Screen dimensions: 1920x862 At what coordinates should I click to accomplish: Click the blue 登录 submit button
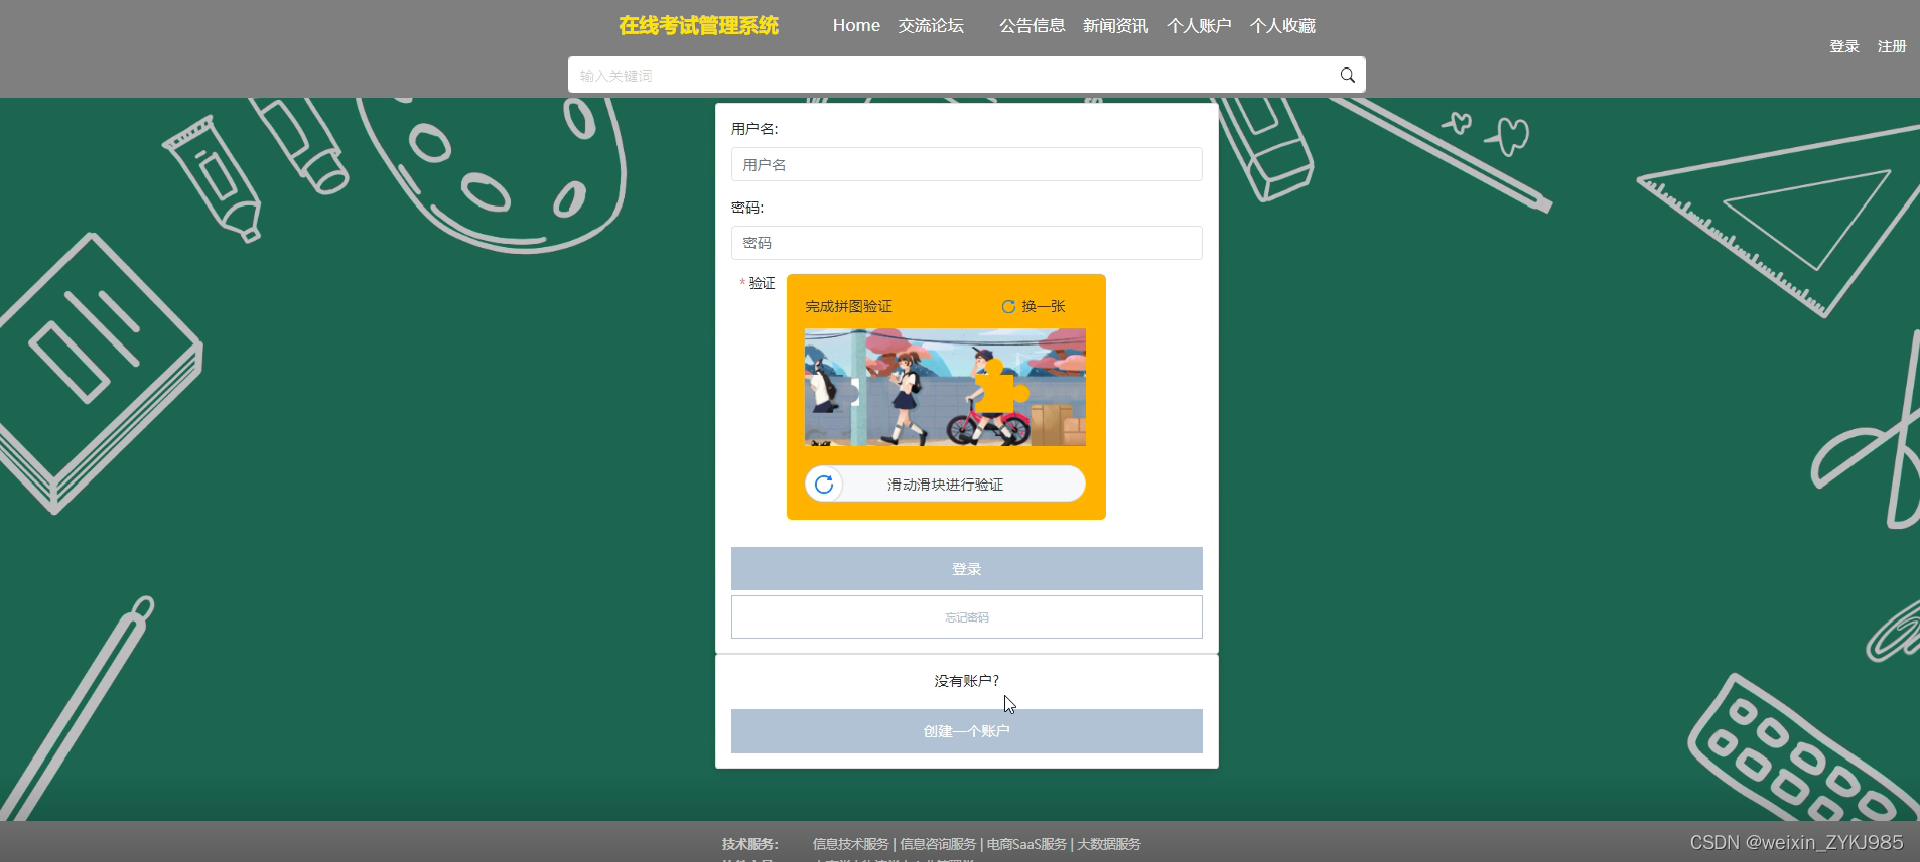point(966,568)
